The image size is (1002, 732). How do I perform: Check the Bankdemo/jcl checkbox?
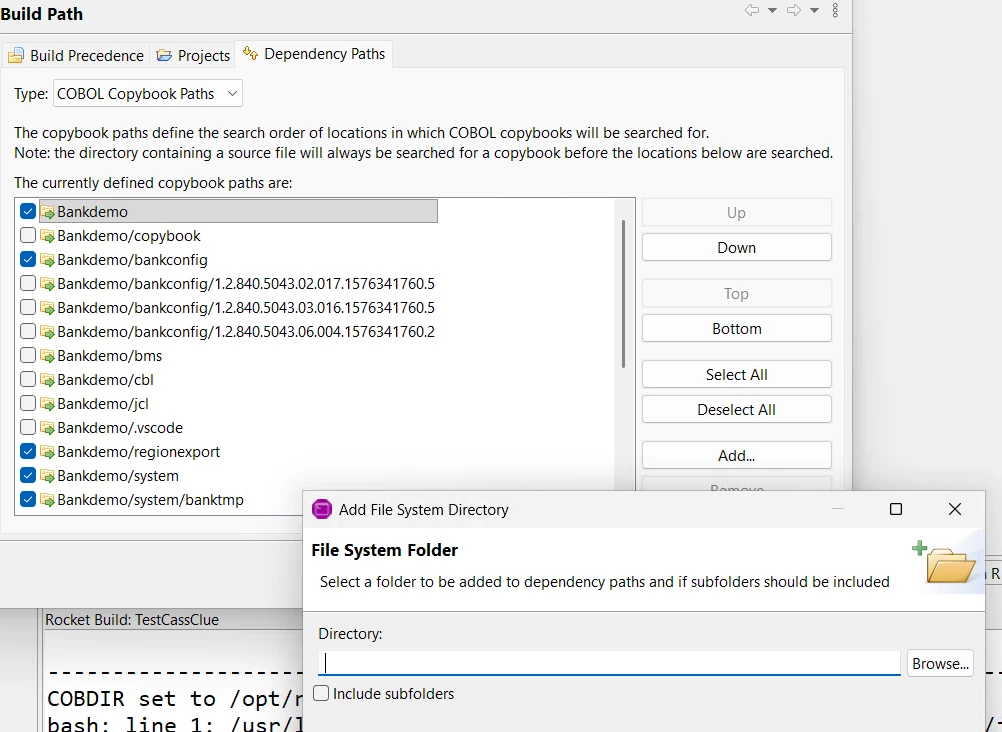(27, 403)
